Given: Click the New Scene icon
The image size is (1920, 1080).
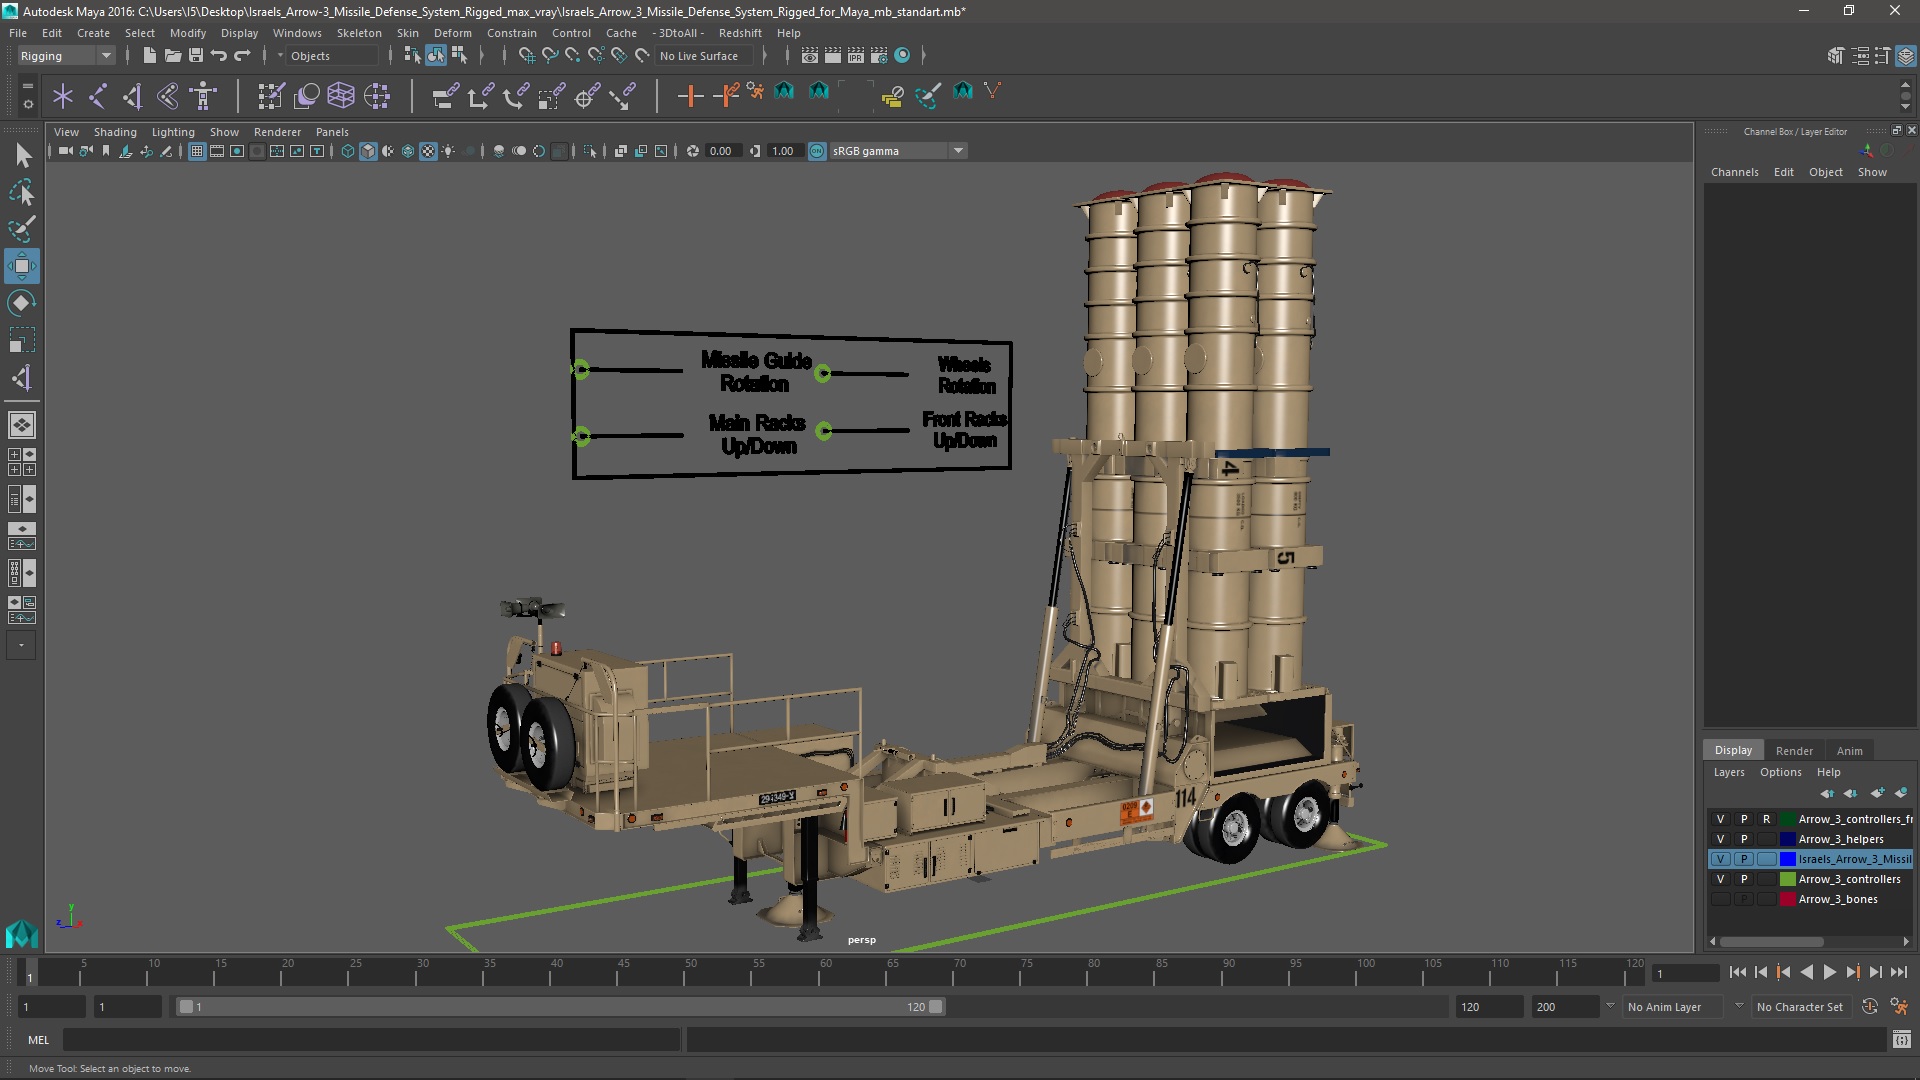Looking at the screenshot, I should tap(149, 56).
